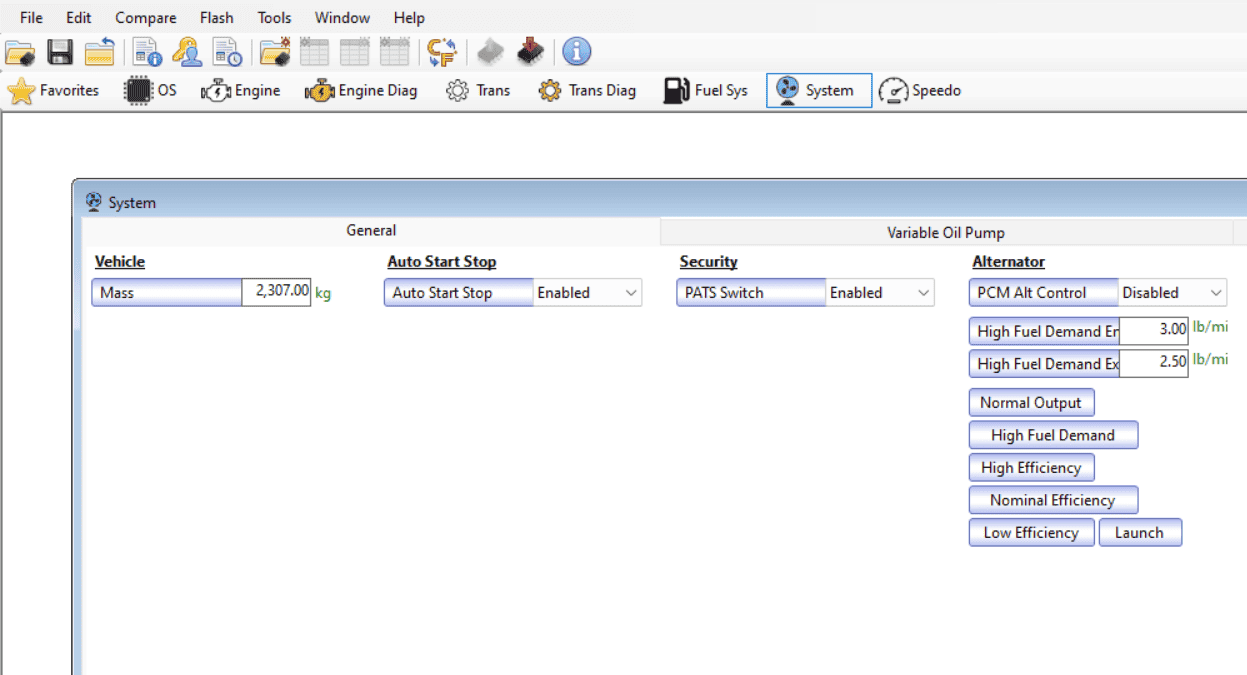Viewport: 1247px width, 675px height.
Task: Open the Flash menu
Action: point(217,18)
